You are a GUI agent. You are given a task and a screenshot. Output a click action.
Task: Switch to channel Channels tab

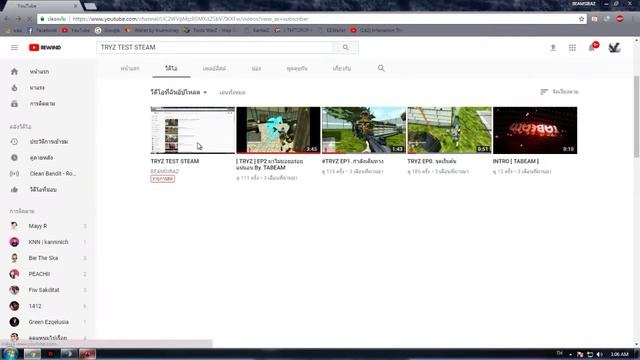[256, 68]
